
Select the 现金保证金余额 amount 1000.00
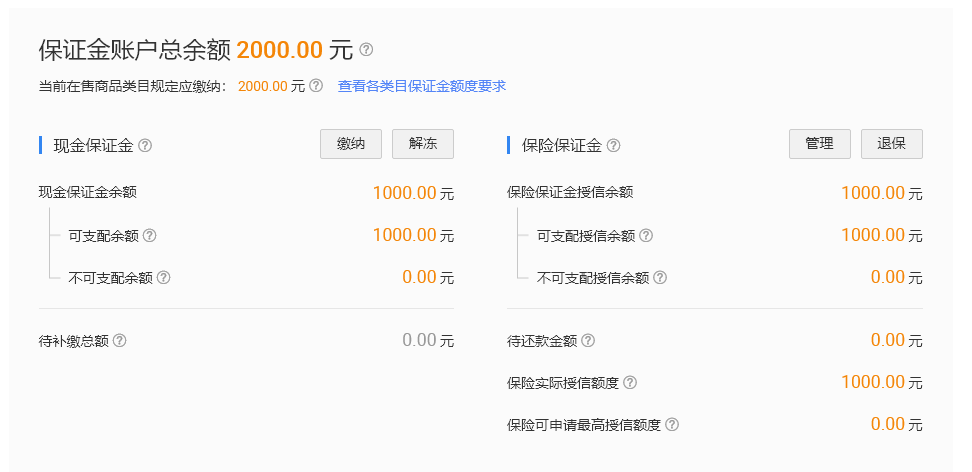click(x=405, y=193)
